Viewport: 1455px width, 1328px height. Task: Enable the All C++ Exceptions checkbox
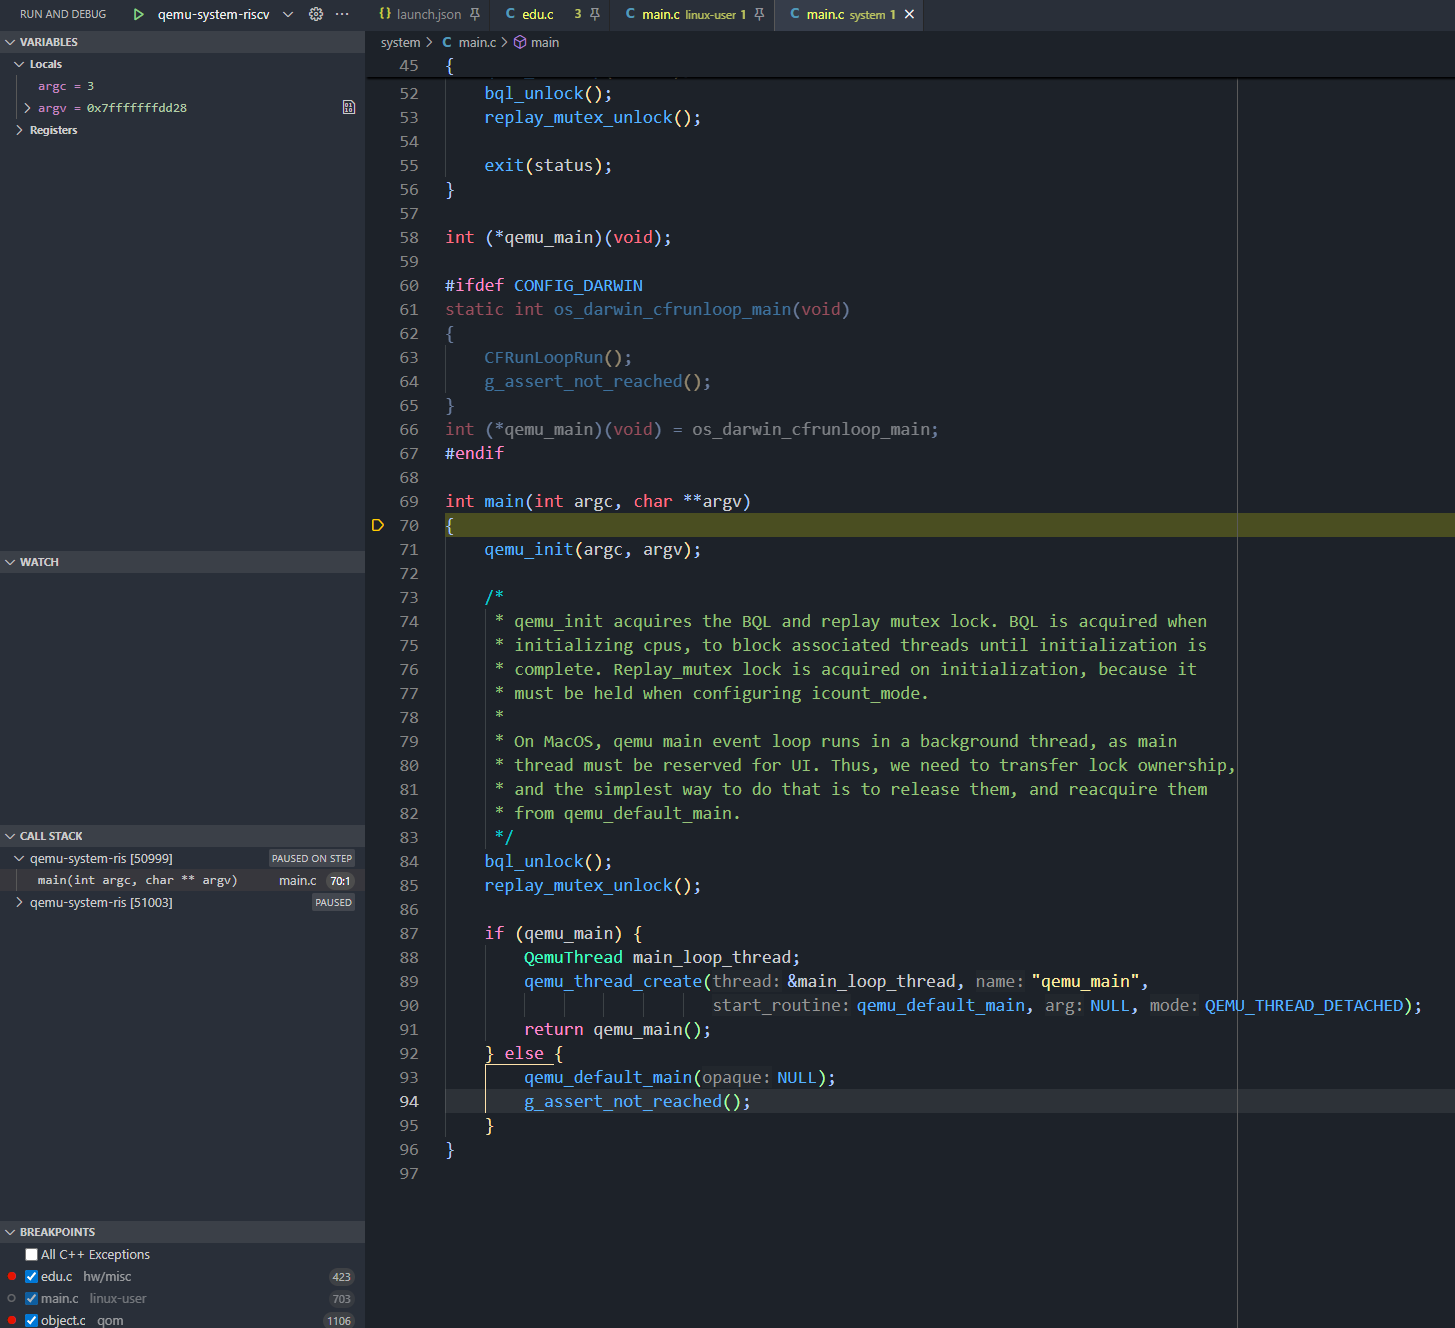(x=30, y=1254)
